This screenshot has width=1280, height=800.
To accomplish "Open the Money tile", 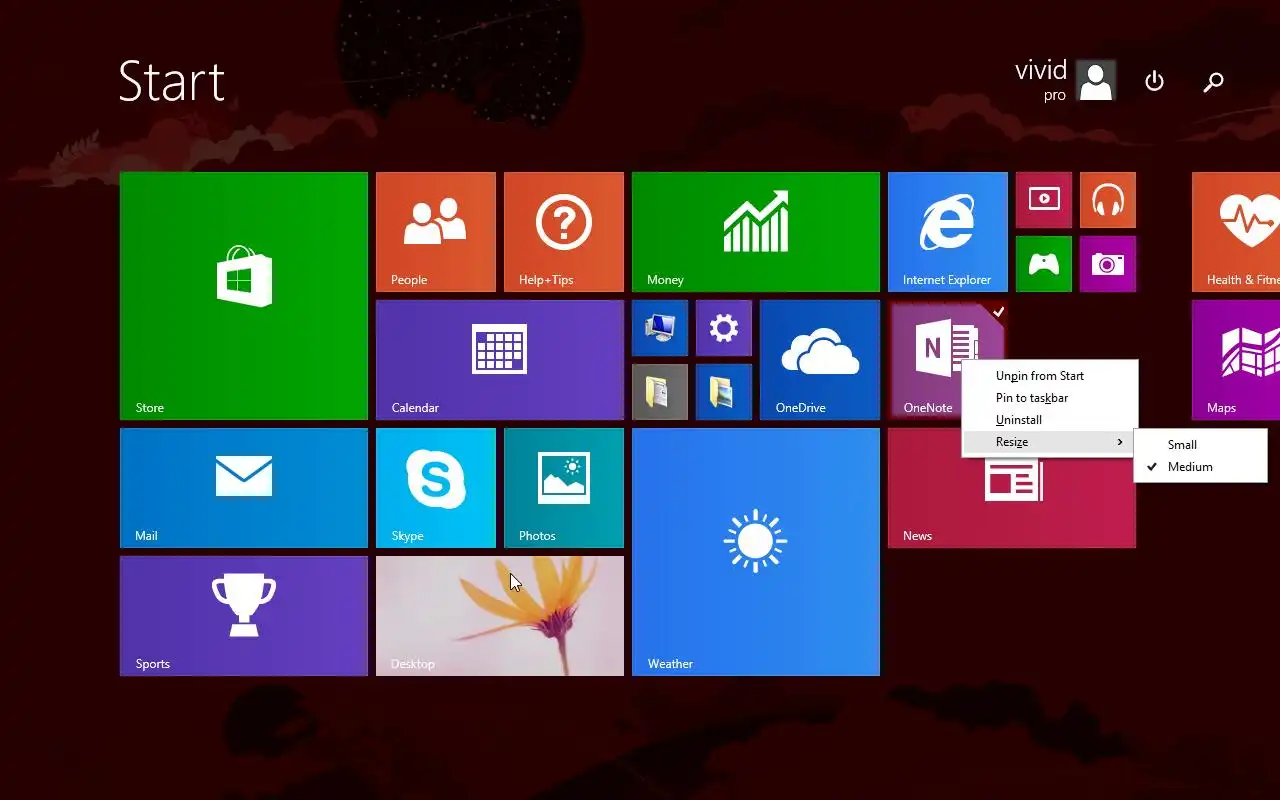I will (756, 232).
